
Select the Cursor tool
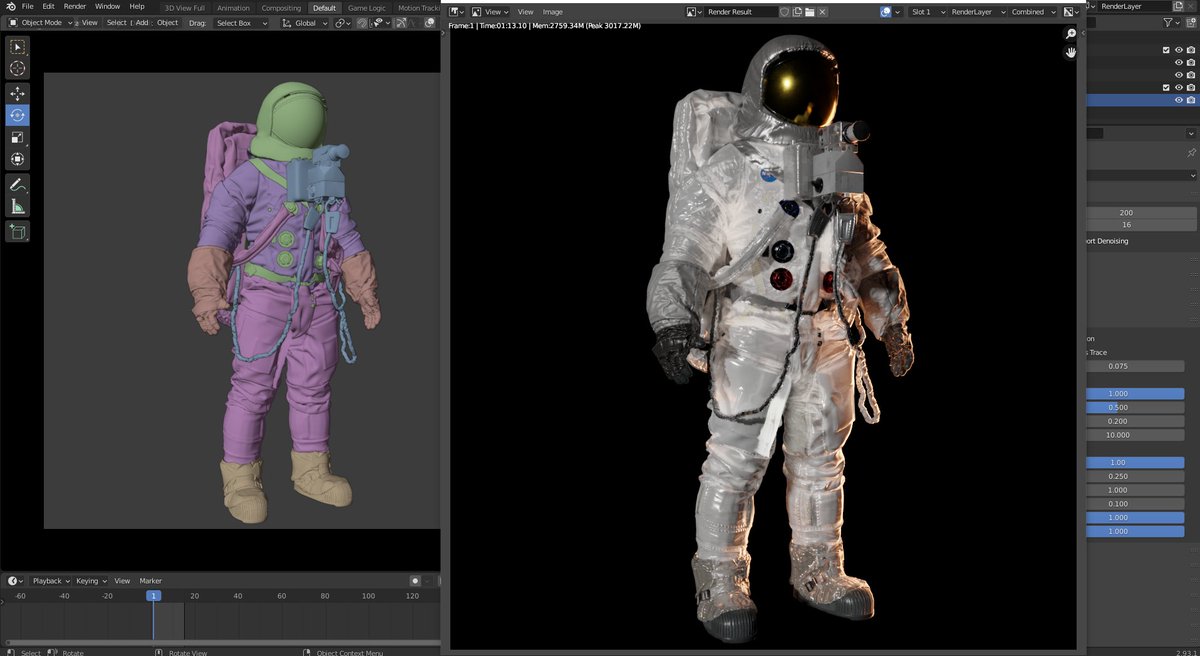(x=18, y=69)
